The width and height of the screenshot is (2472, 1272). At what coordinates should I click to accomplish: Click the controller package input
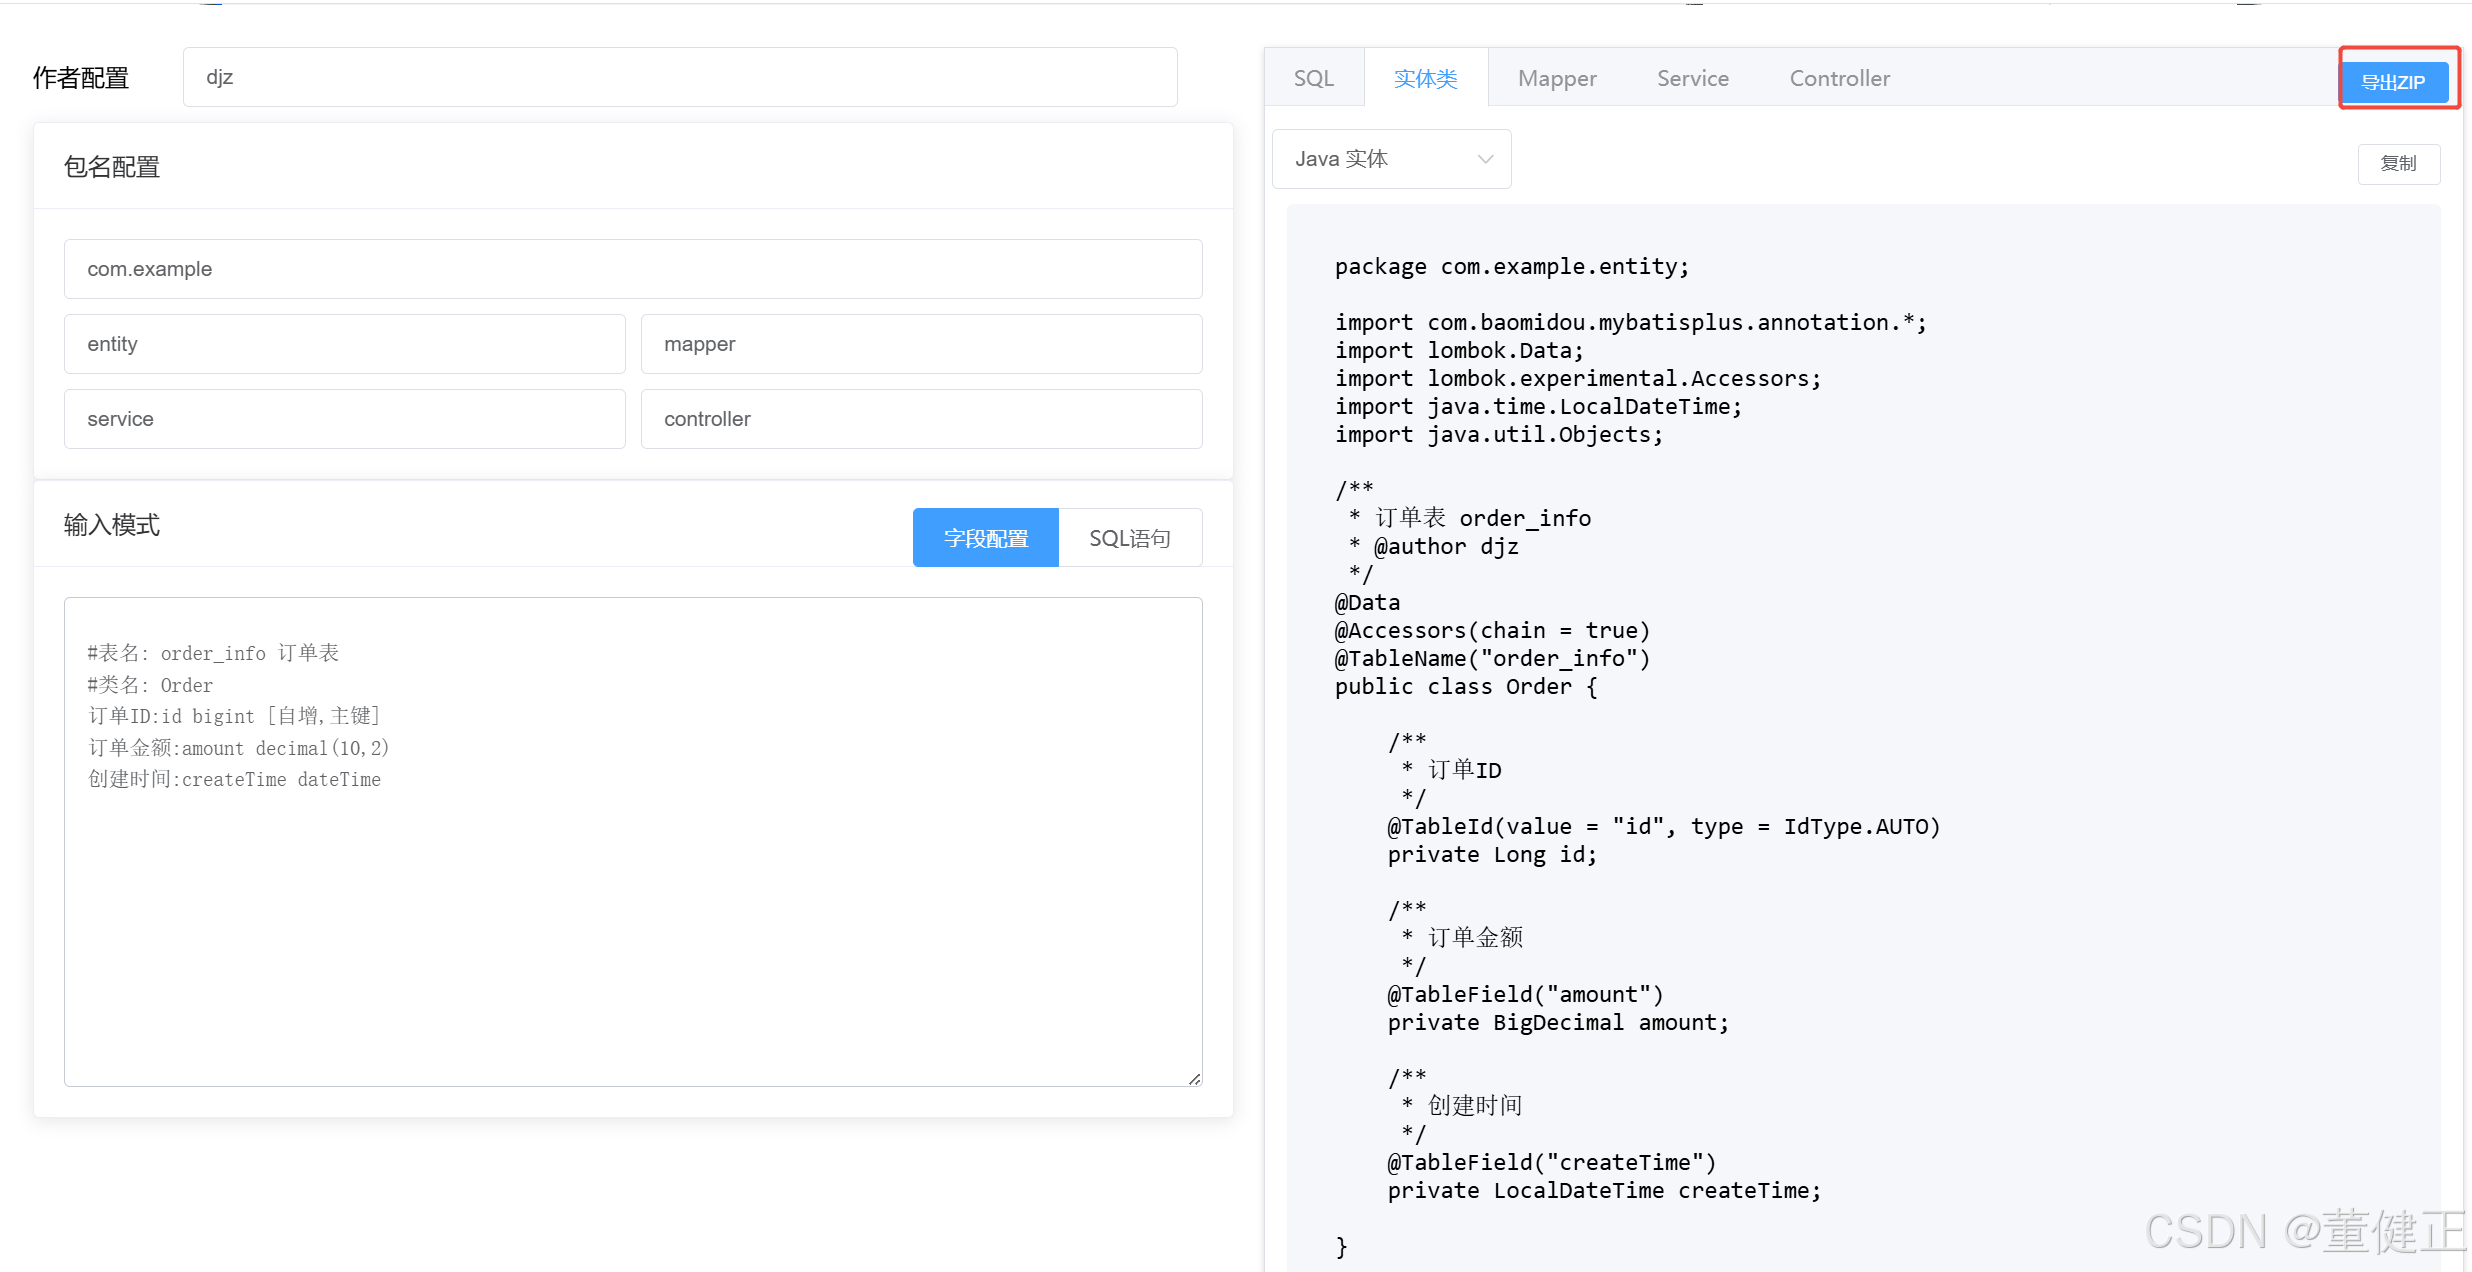[x=921, y=419]
